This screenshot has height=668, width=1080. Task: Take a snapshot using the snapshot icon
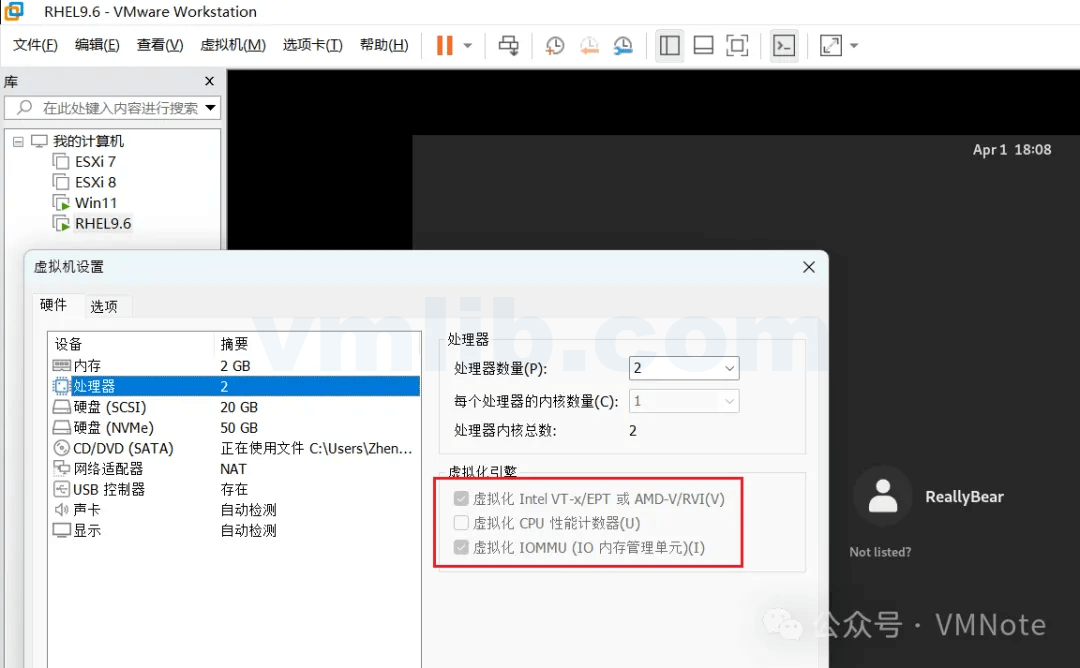[554, 45]
